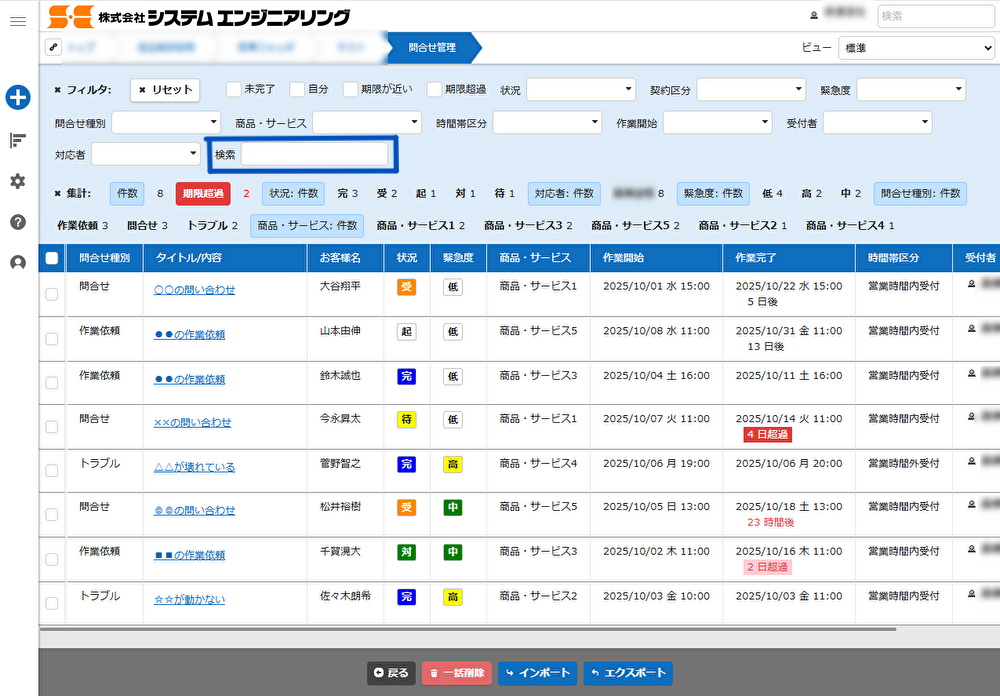
Task: Check the select-all checkbox in table header
Action: [52, 258]
